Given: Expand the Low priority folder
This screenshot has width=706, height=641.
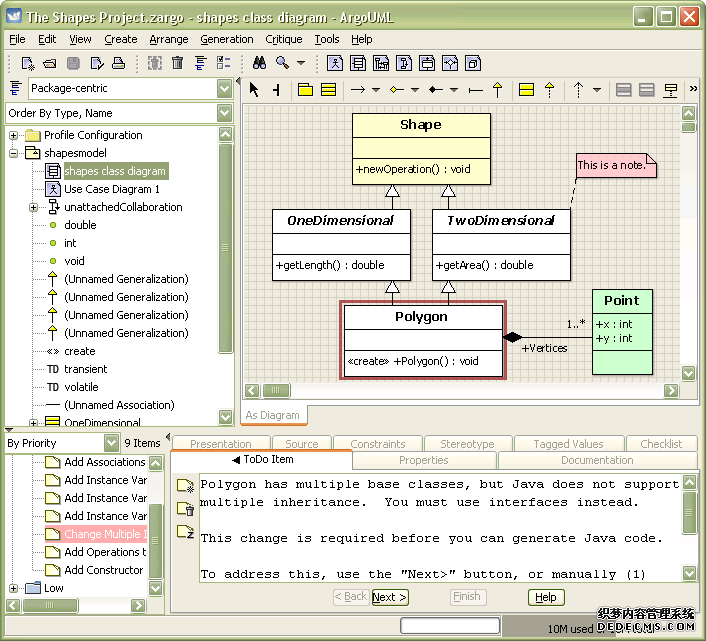Looking at the screenshot, I should pyautogui.click(x=14, y=588).
